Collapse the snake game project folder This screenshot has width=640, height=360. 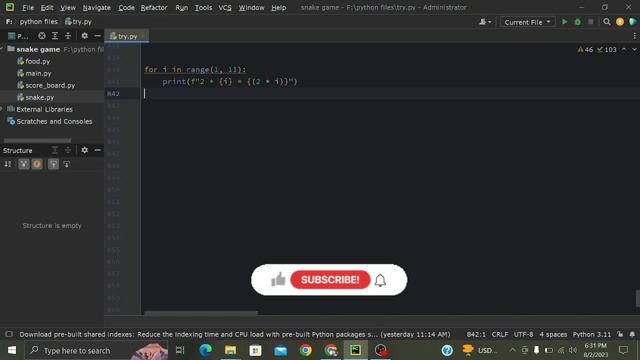point(2,49)
